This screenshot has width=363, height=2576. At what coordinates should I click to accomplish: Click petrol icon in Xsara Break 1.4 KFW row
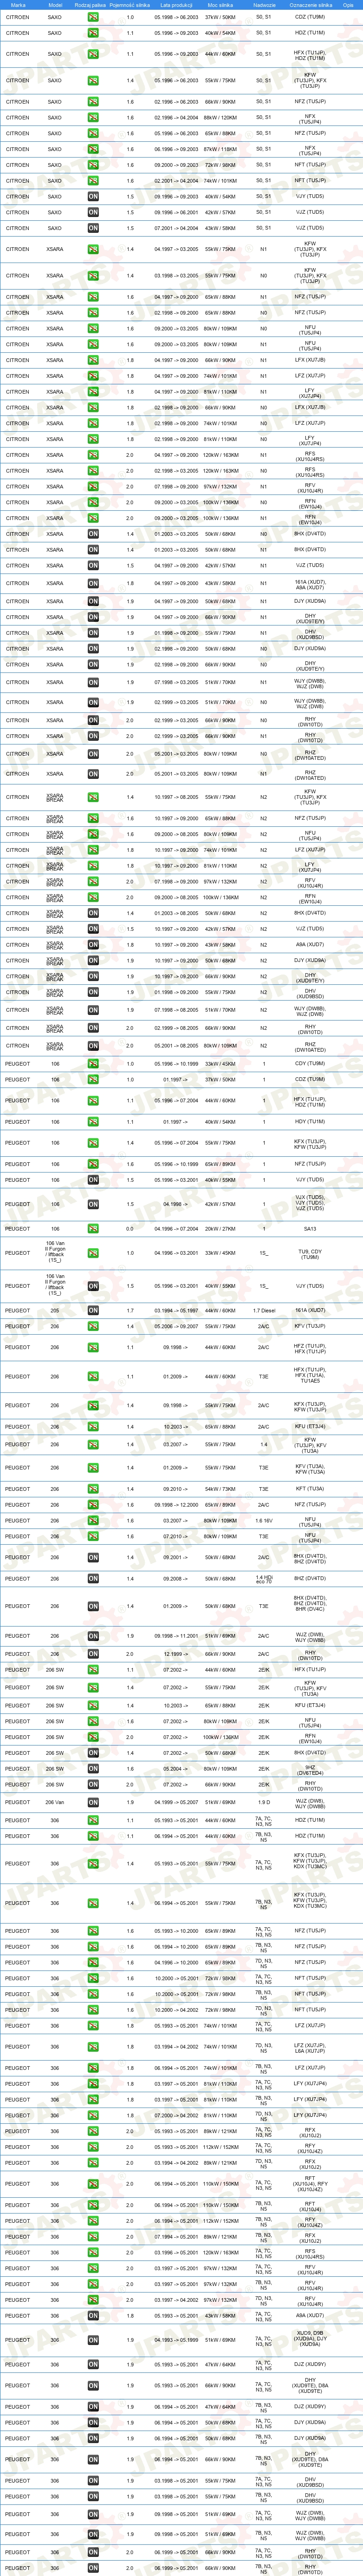[93, 797]
